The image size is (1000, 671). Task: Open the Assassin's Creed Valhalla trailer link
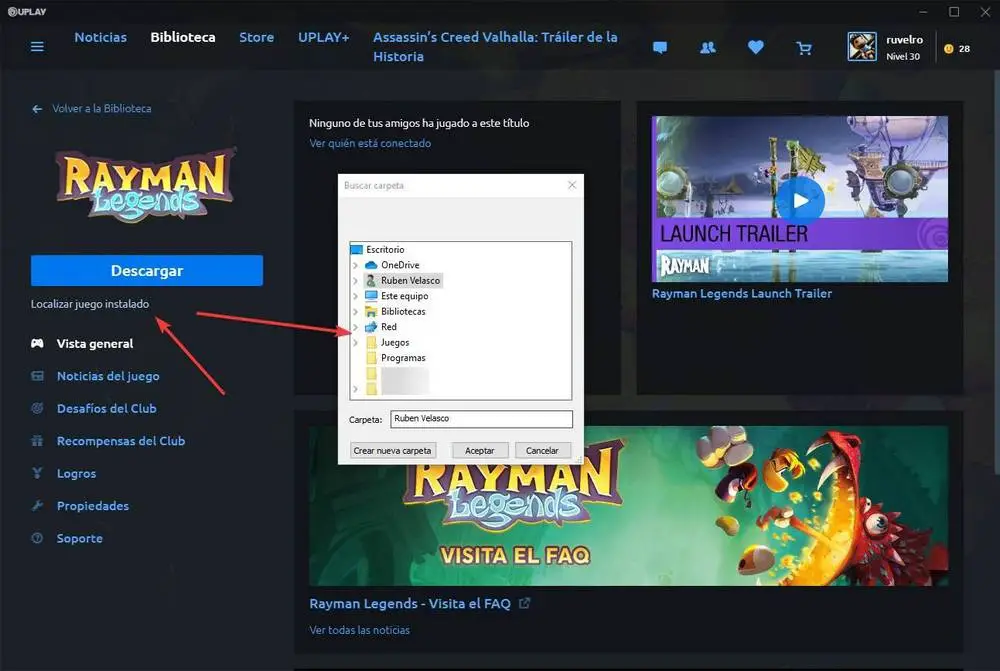click(495, 47)
